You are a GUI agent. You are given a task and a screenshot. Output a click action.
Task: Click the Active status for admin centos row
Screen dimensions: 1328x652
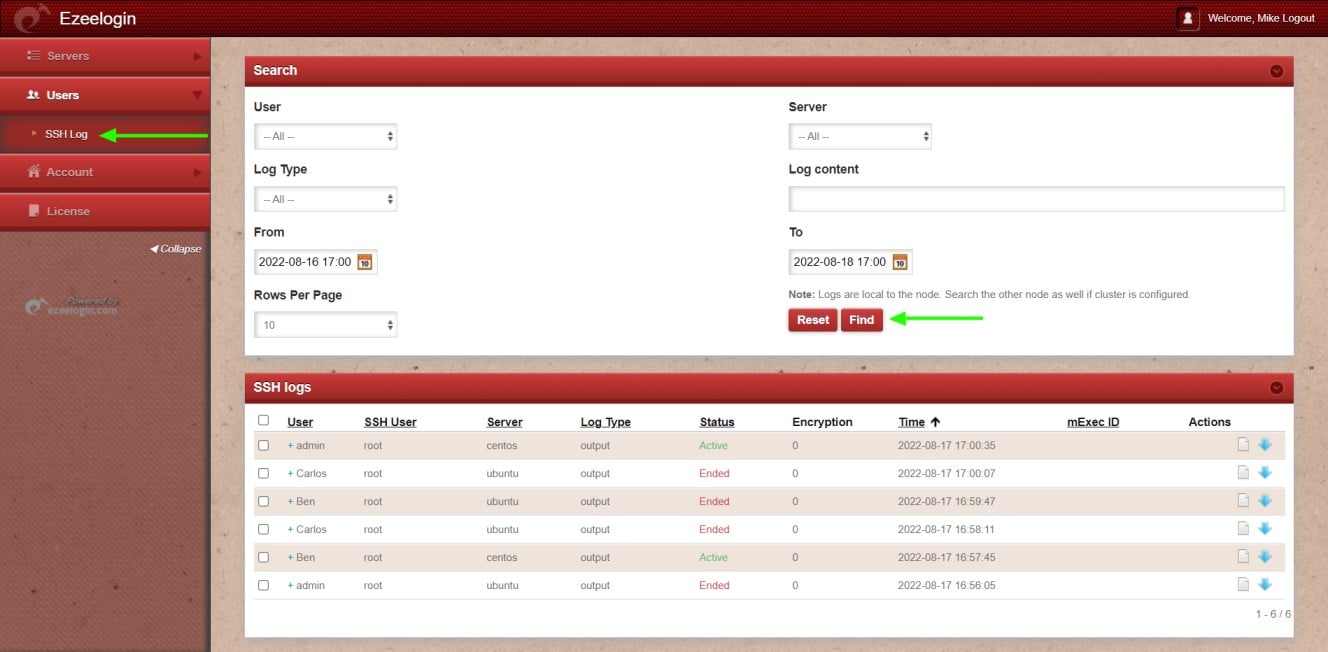tap(714, 446)
